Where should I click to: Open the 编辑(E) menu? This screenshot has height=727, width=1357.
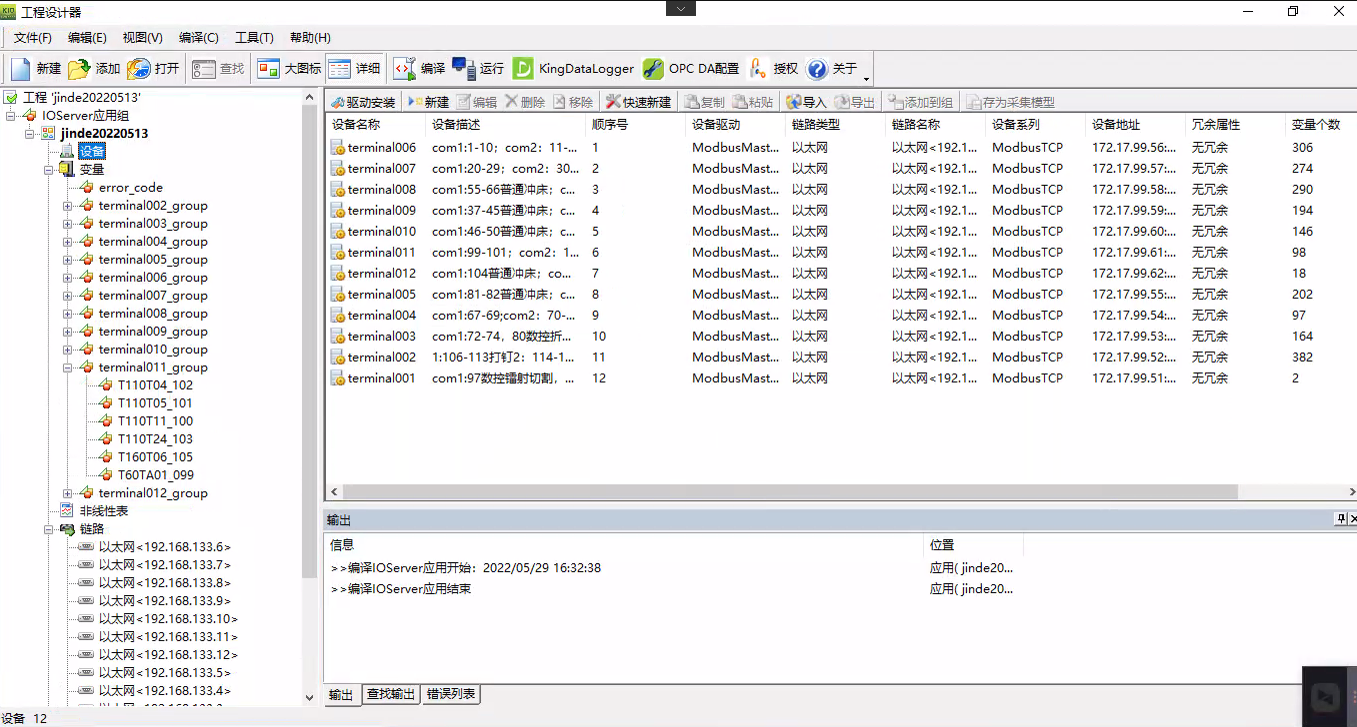point(87,37)
